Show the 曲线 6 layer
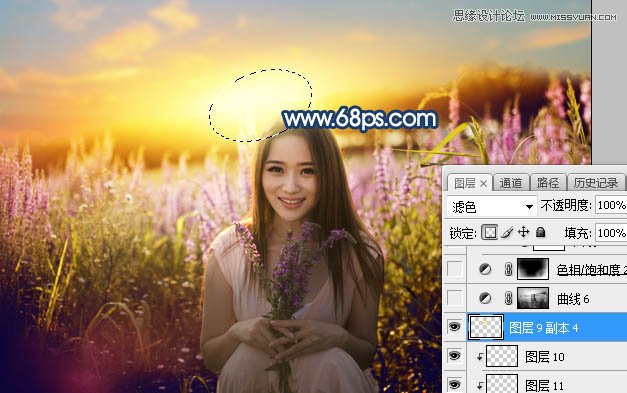The height and width of the screenshot is (393, 627). [454, 298]
